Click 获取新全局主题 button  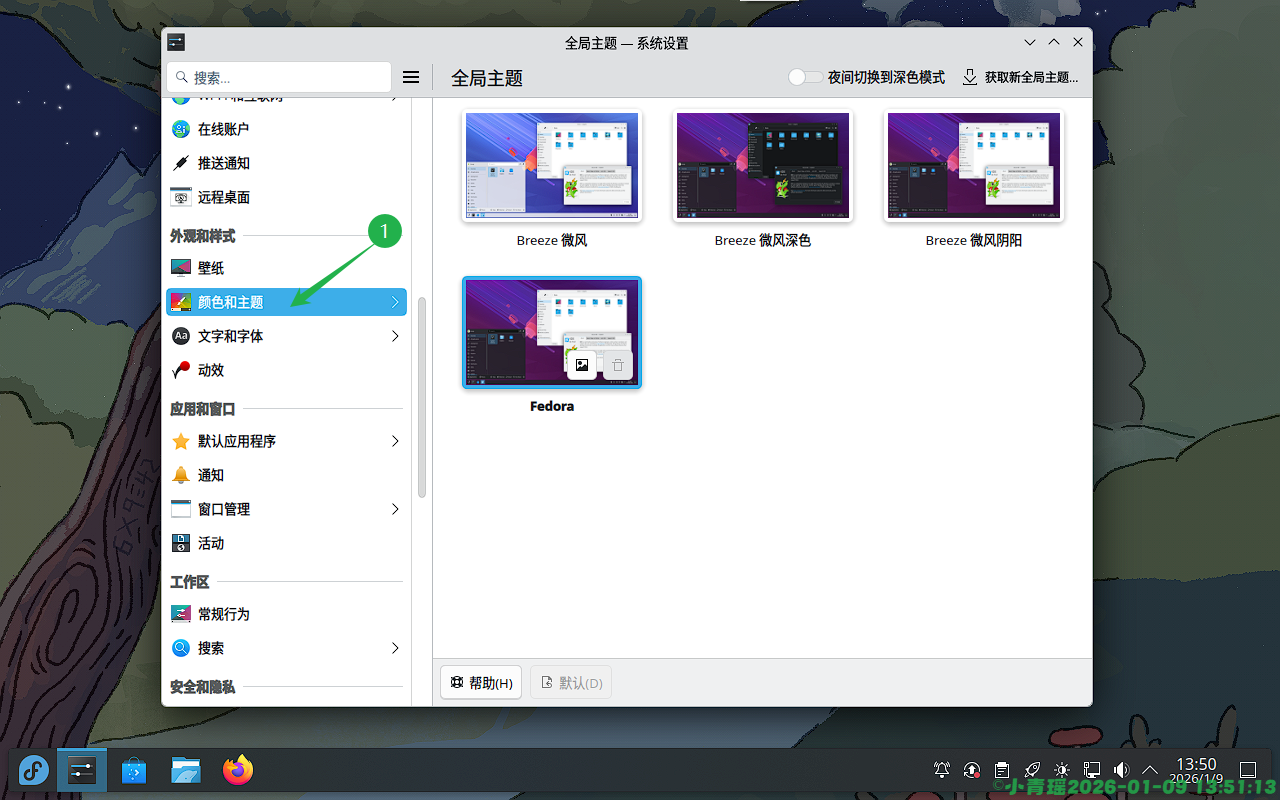1020,77
